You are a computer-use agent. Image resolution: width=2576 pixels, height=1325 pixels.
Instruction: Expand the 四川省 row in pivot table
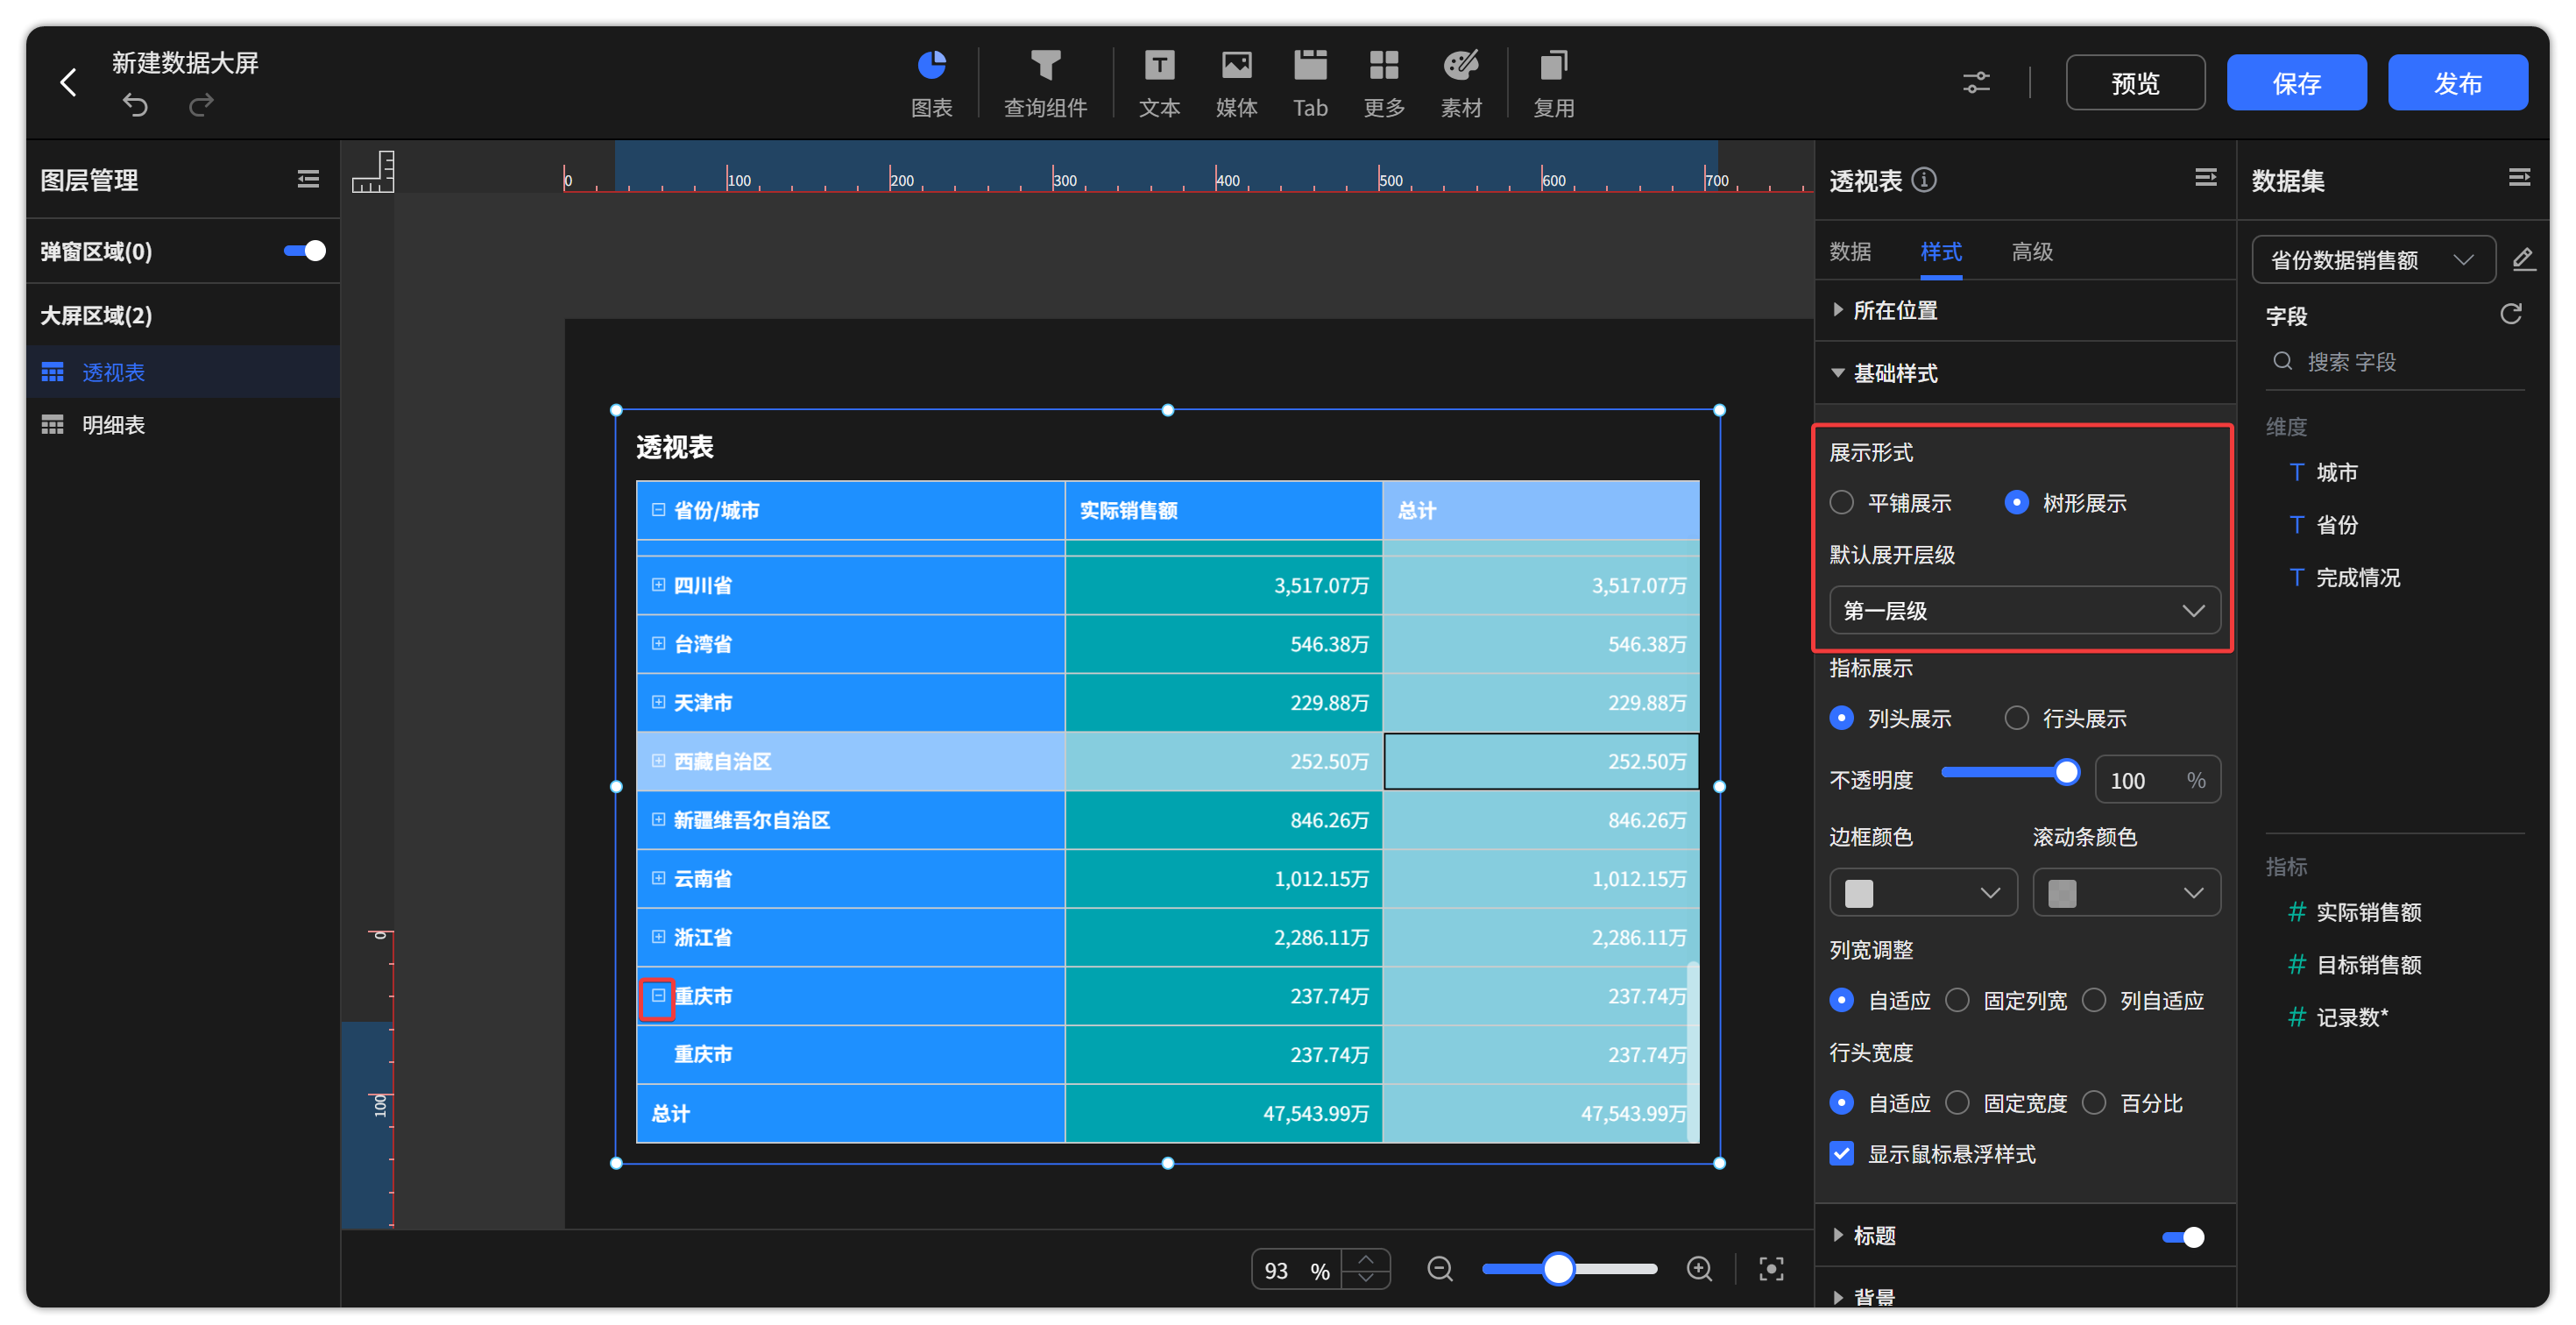click(658, 585)
